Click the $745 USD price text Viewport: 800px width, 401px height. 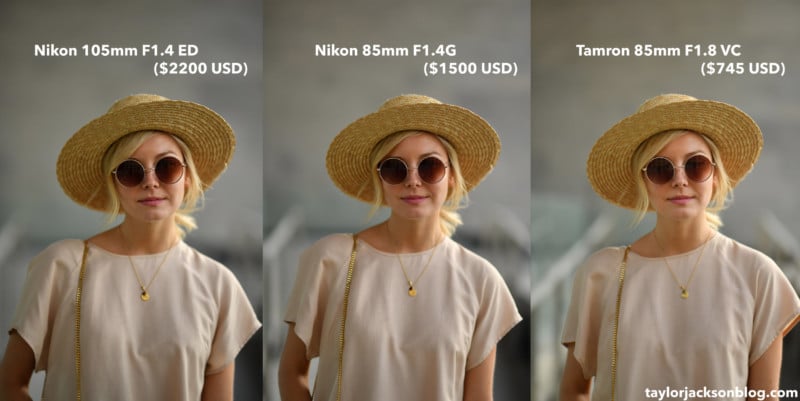click(743, 68)
